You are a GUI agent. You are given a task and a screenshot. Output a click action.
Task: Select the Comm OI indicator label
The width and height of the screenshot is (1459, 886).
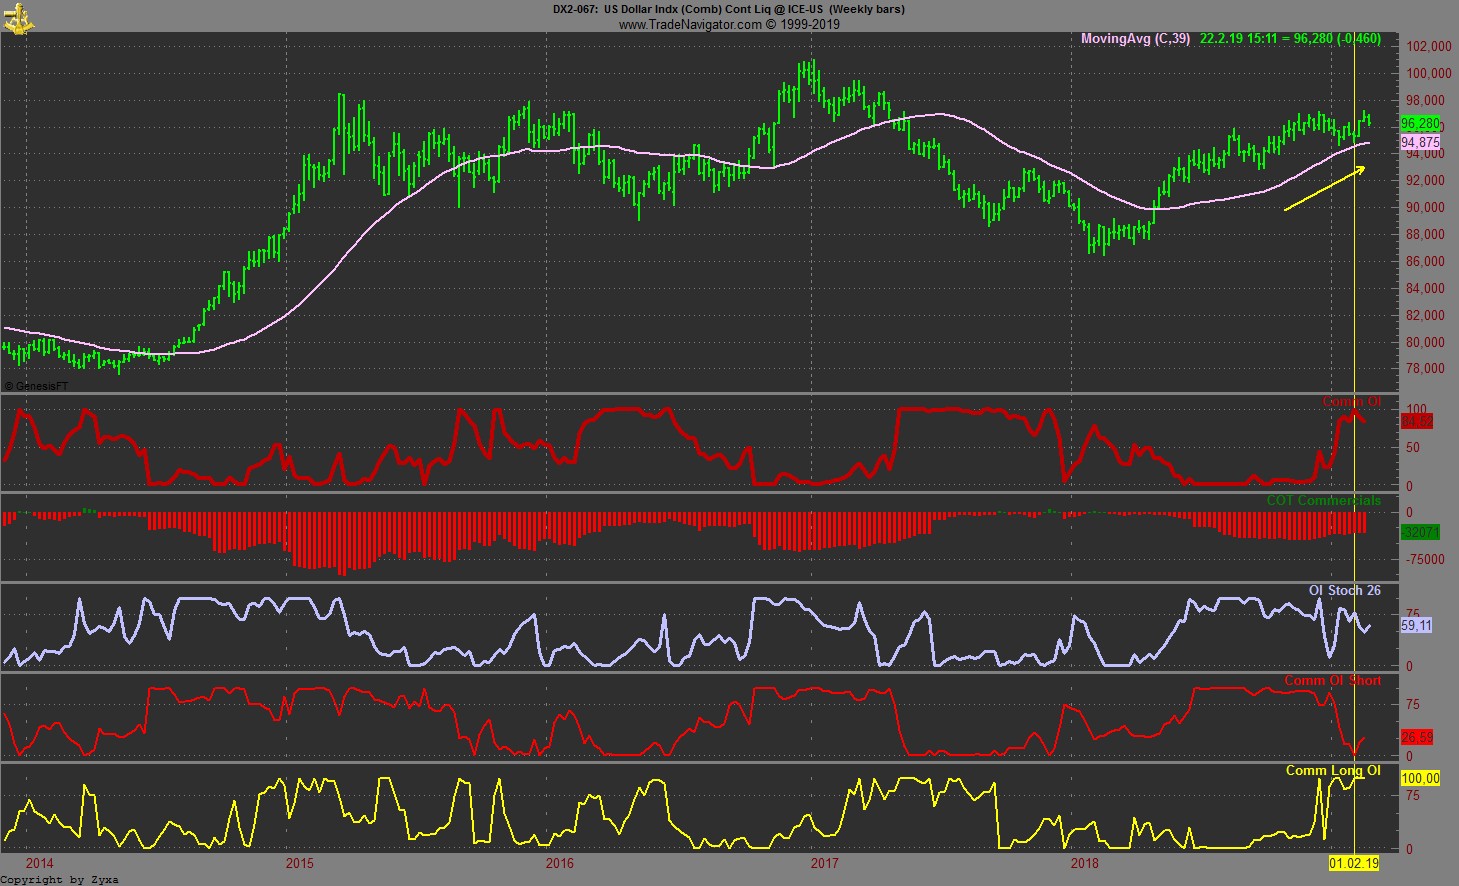1351,402
